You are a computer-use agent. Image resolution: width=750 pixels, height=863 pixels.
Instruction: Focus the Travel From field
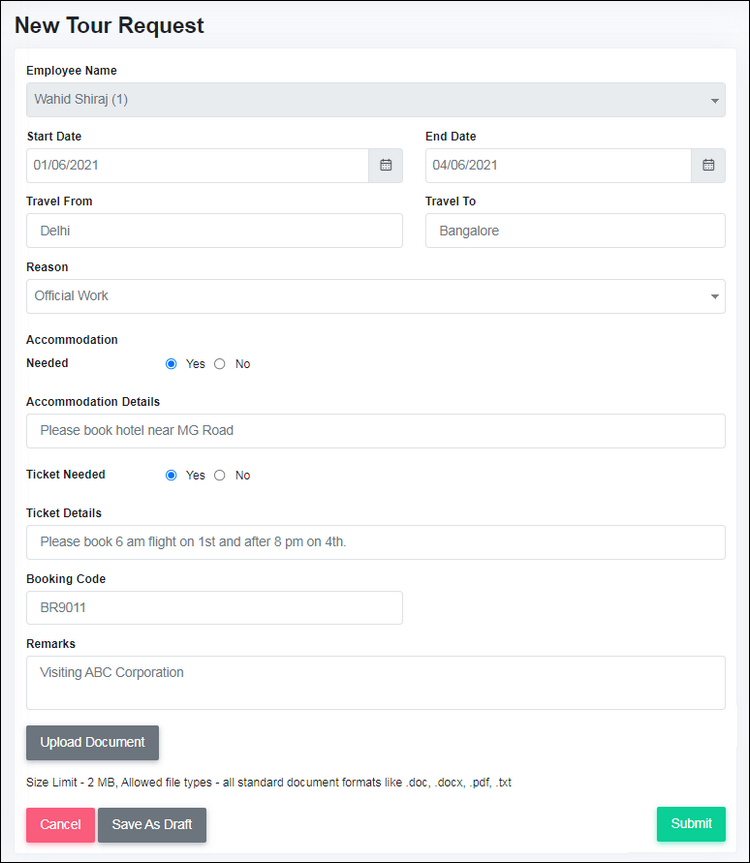(215, 231)
